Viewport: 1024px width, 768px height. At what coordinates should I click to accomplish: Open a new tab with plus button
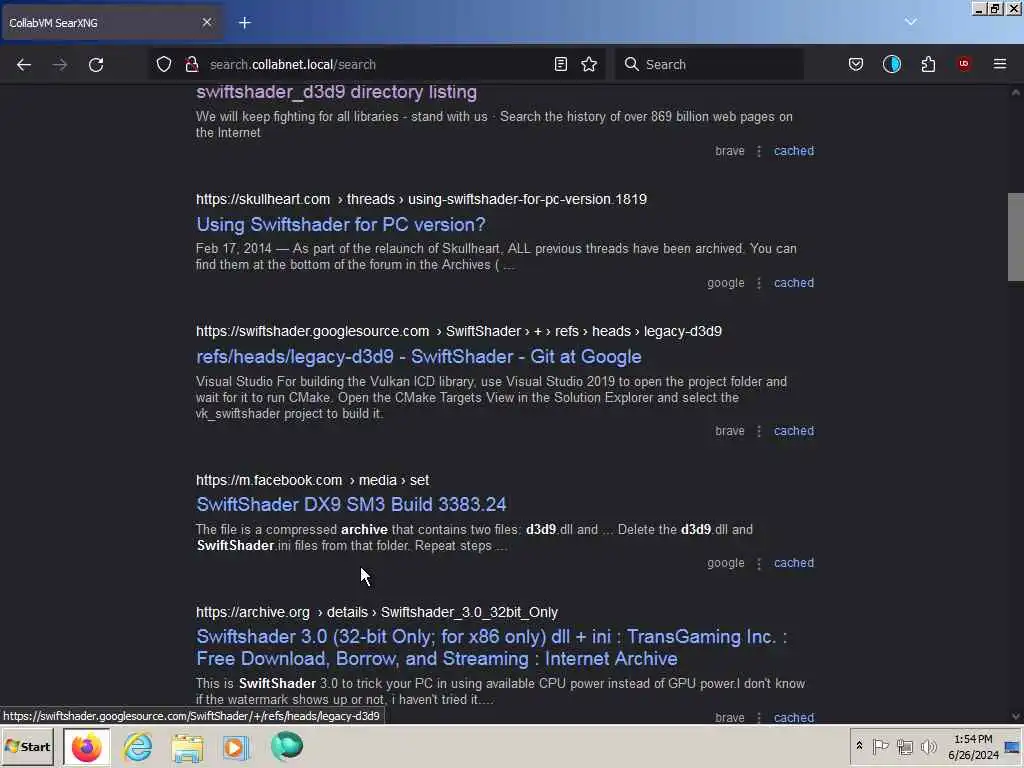point(245,23)
